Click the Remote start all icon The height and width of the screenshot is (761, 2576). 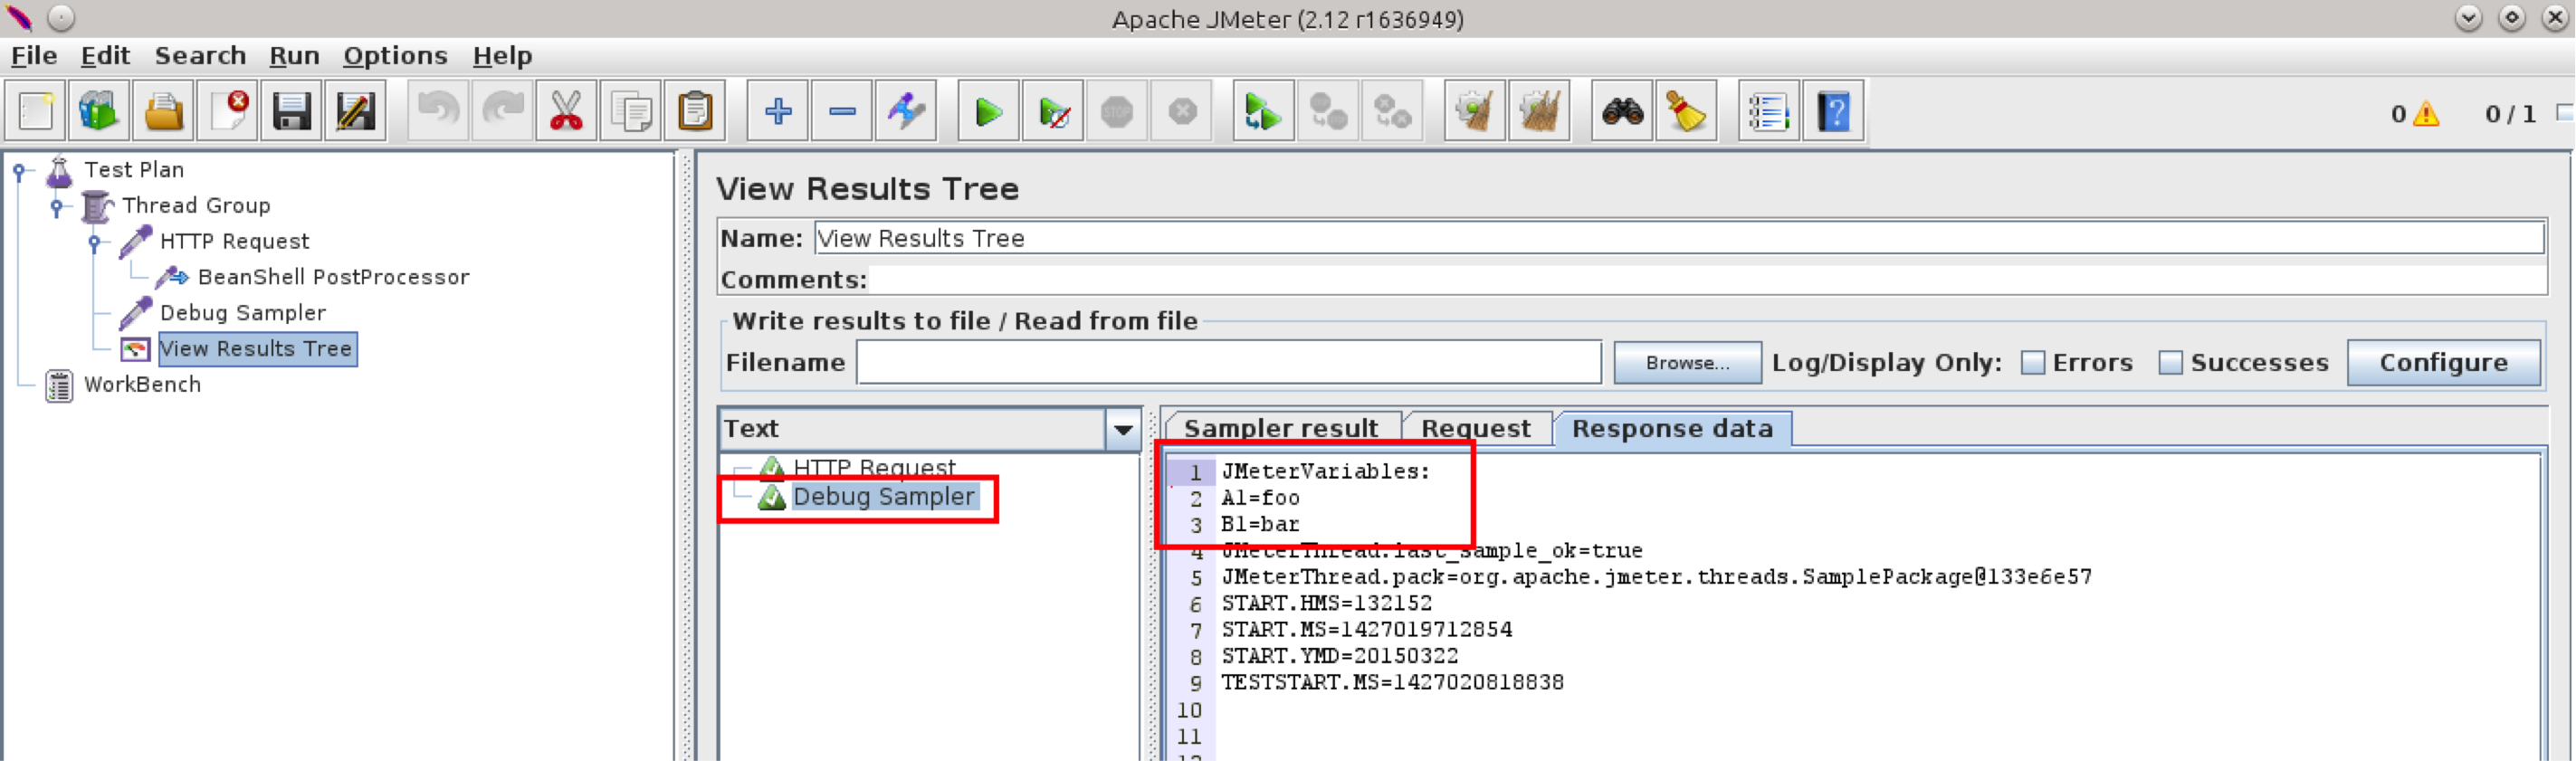(1263, 111)
